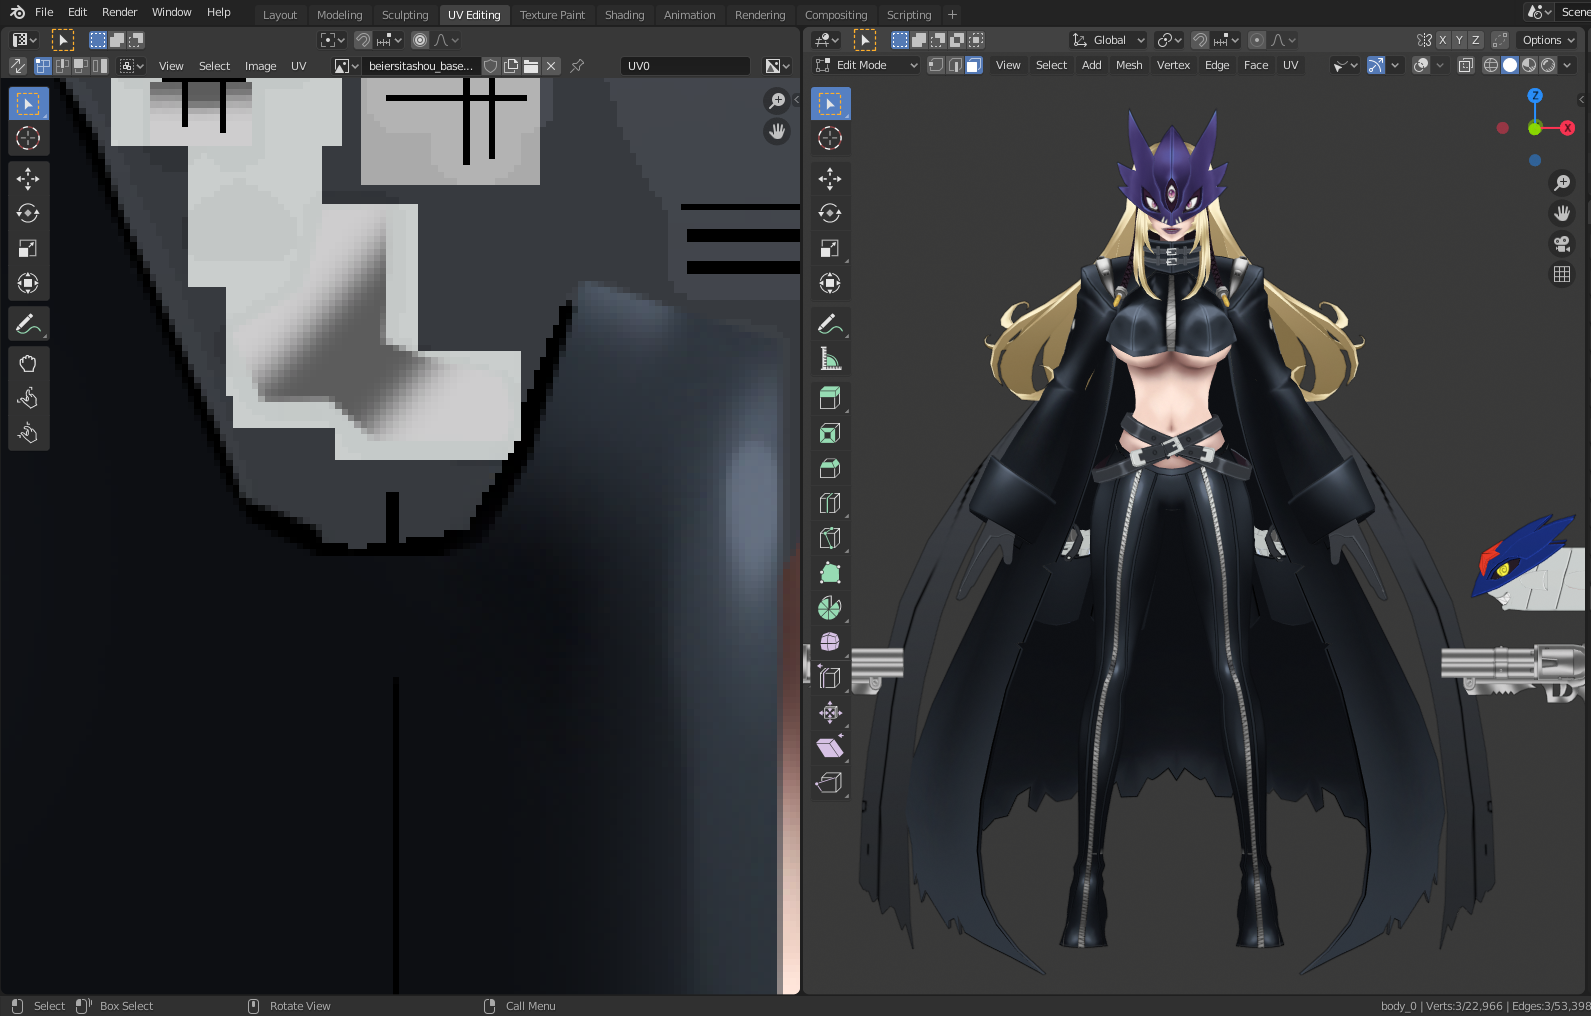Select the Pinch tool in UV editor

click(x=28, y=434)
